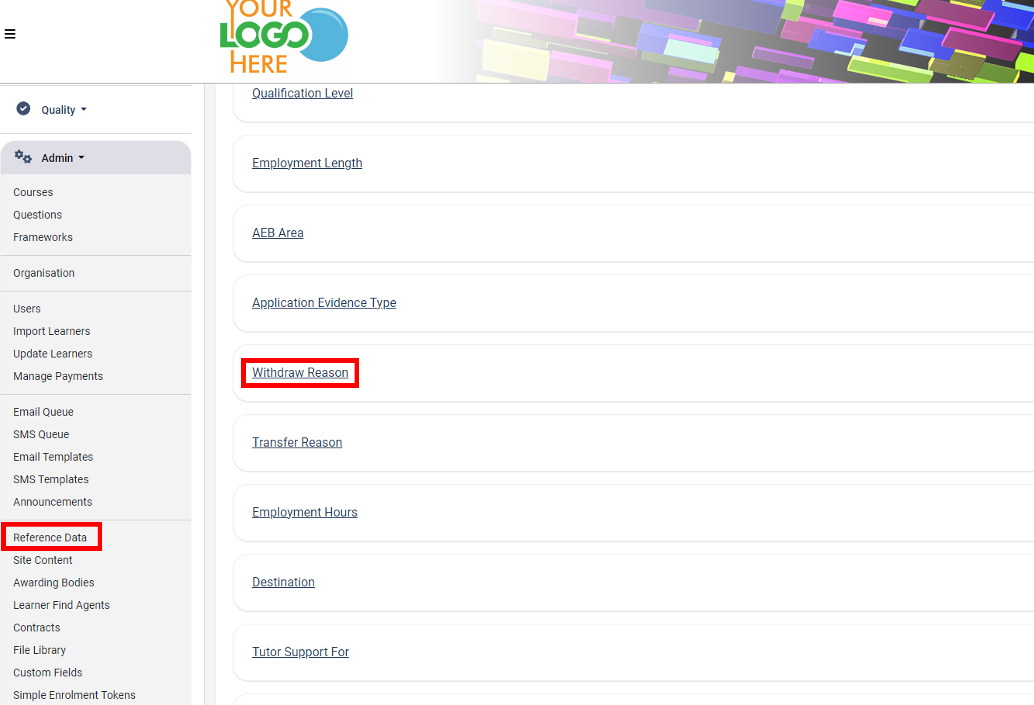Open the Organisation page
1034x705 pixels.
pos(44,273)
